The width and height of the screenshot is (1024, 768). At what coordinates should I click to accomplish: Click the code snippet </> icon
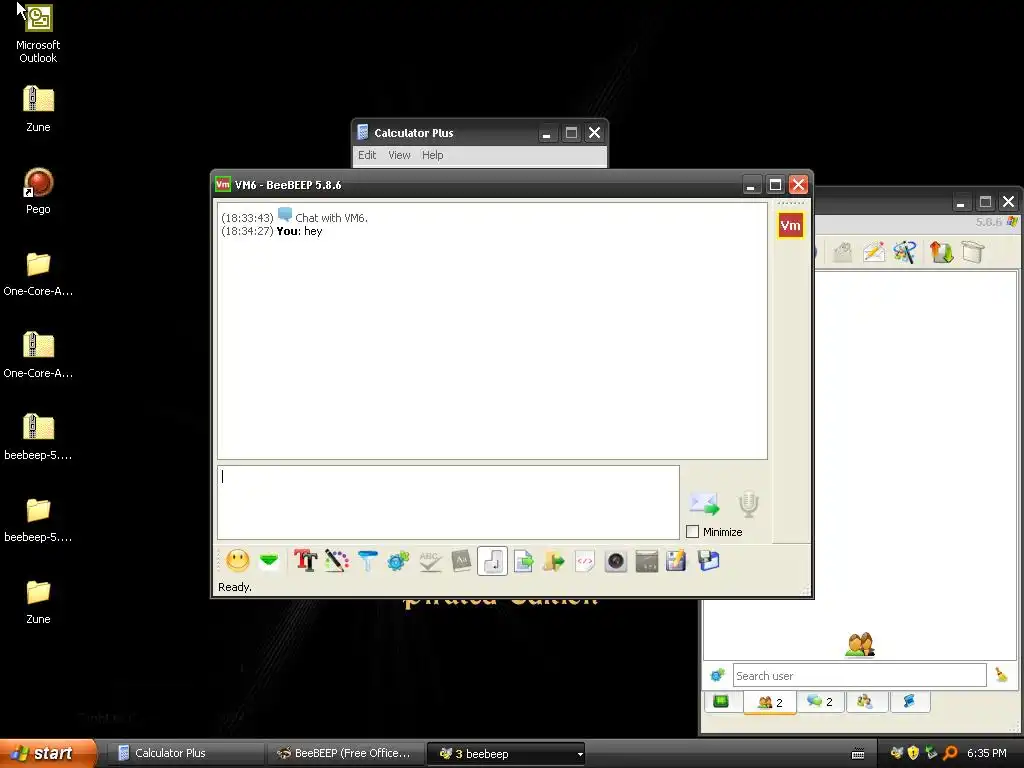[x=584, y=560]
